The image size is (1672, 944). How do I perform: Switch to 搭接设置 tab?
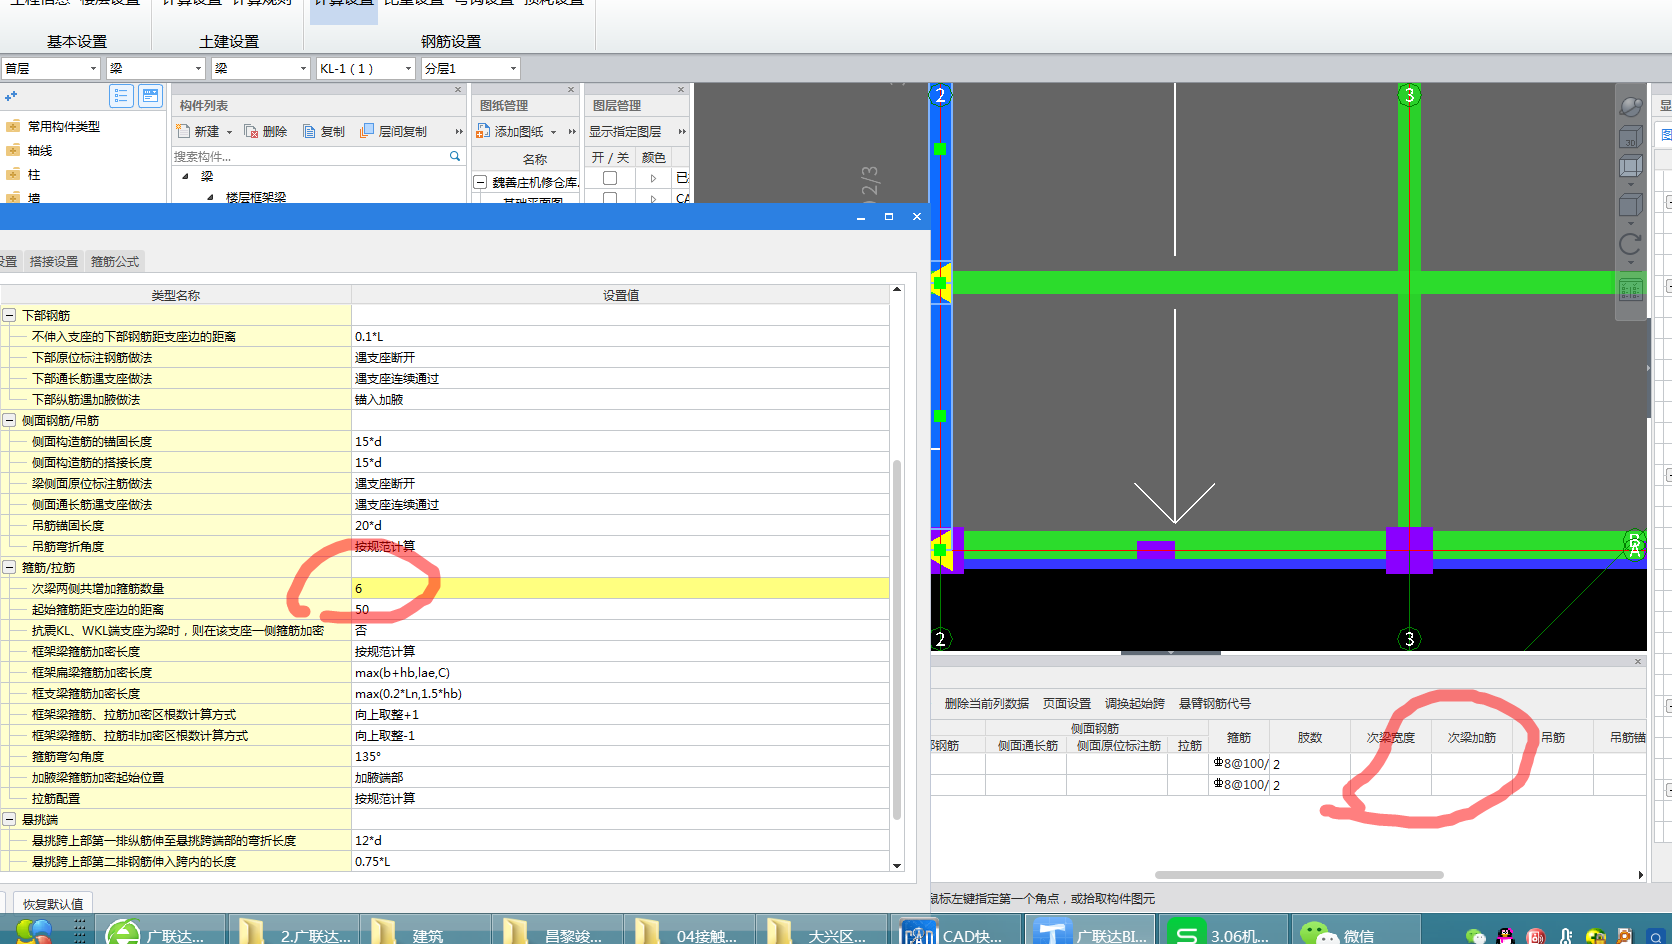tap(54, 261)
